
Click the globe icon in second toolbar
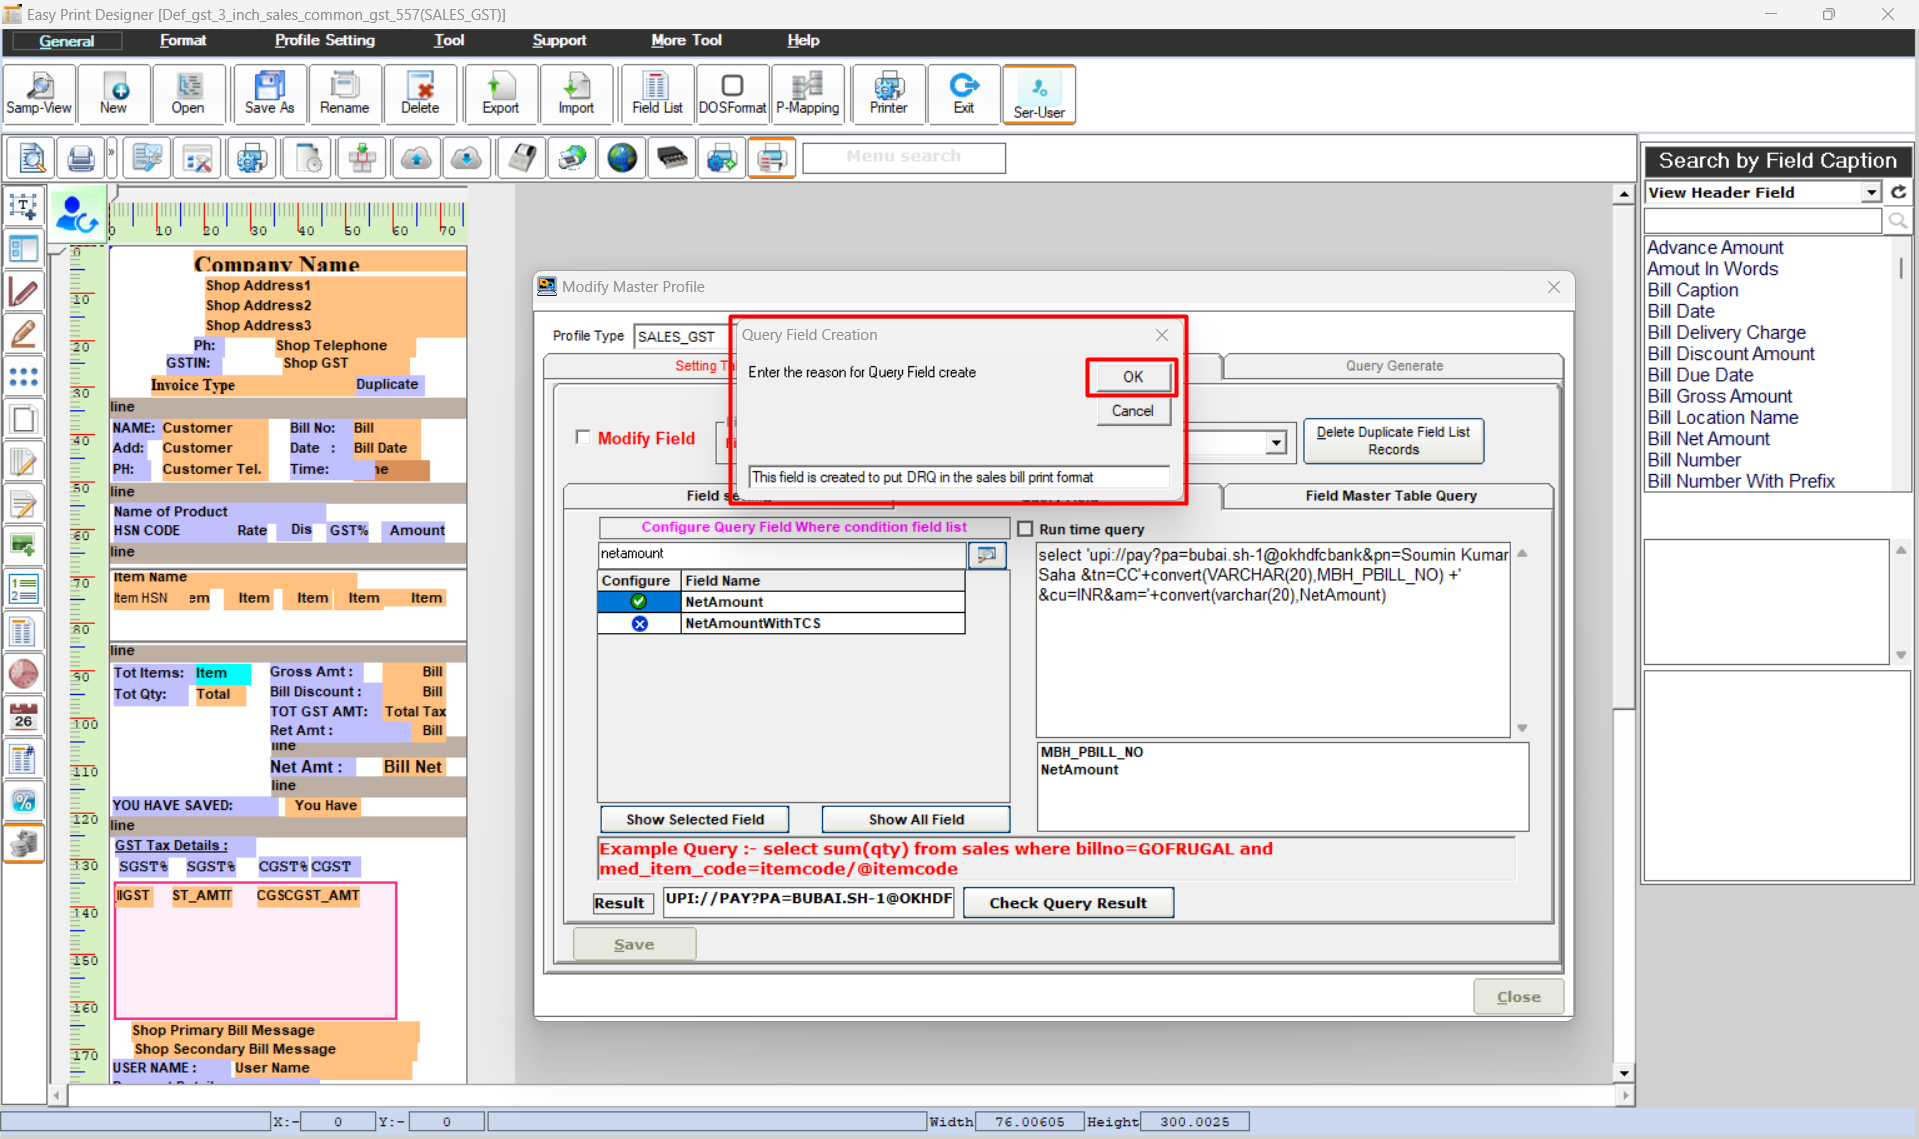point(622,158)
